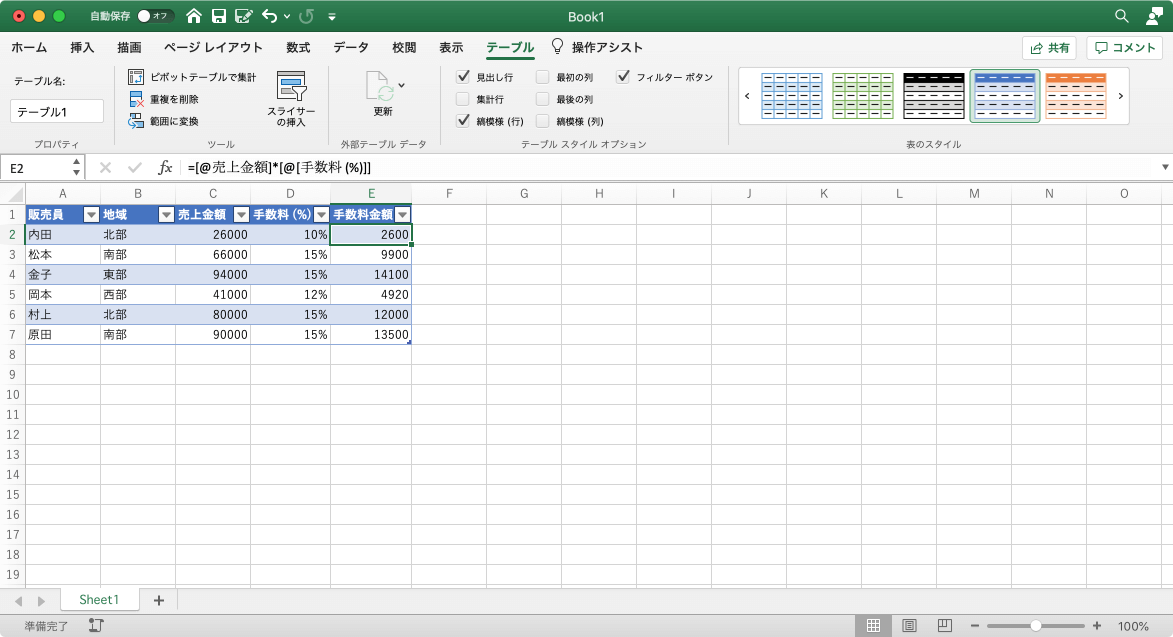Select the Sheet1 tab
Screen dimensions: 1173x637
coord(99,600)
